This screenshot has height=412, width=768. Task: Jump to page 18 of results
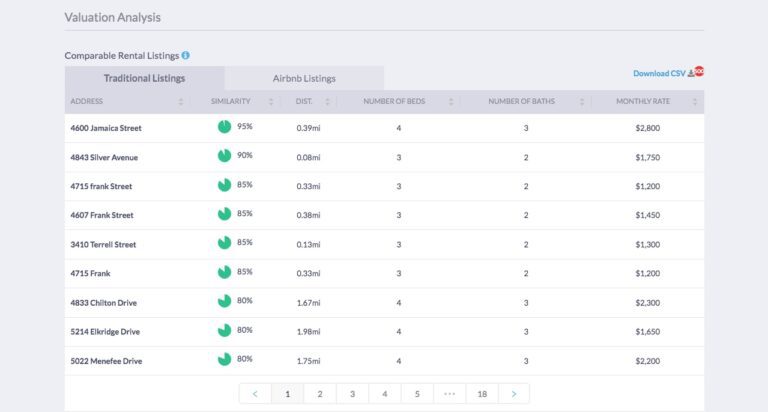pos(482,394)
